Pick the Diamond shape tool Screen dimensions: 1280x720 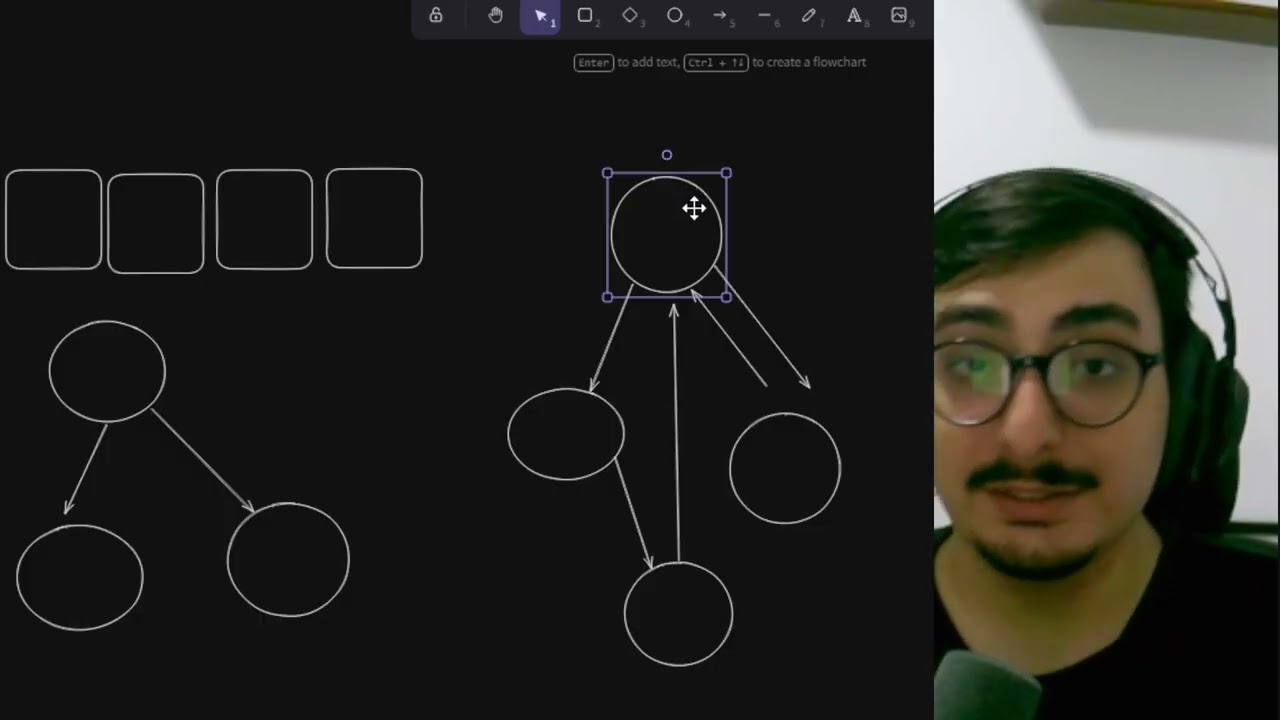(630, 15)
